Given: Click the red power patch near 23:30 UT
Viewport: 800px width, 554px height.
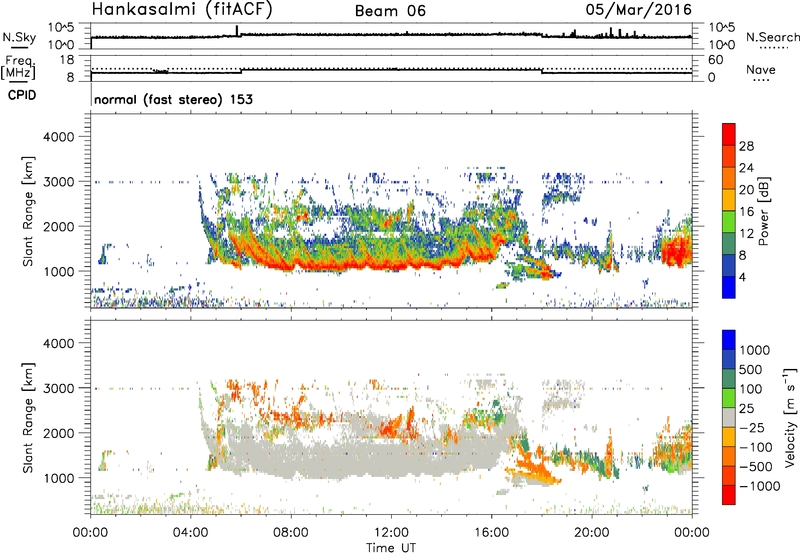Looking at the screenshot, I should tap(676, 250).
